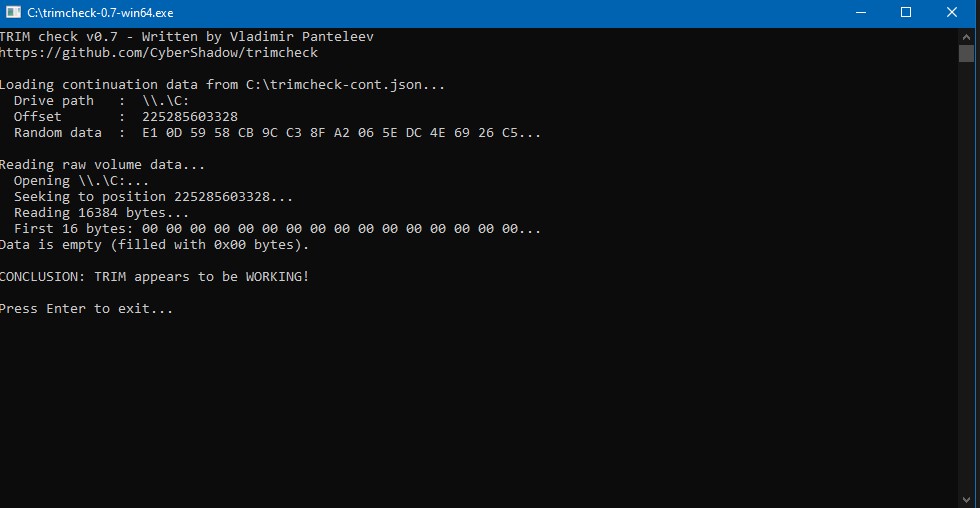Click the scrollbar up arrow
This screenshot has height=508, width=980.
click(966, 36)
